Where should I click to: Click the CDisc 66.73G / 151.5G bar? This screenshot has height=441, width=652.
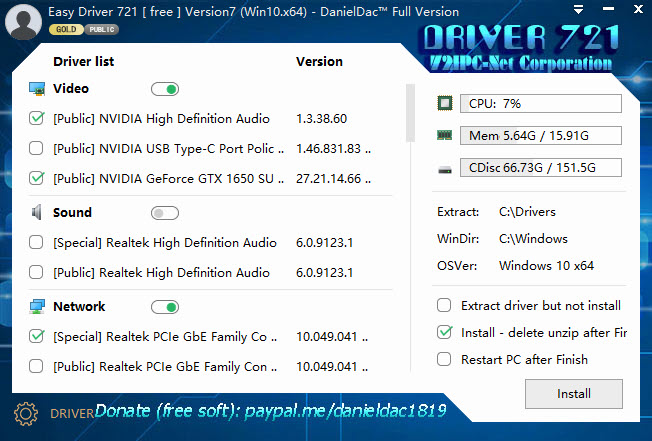click(541, 168)
